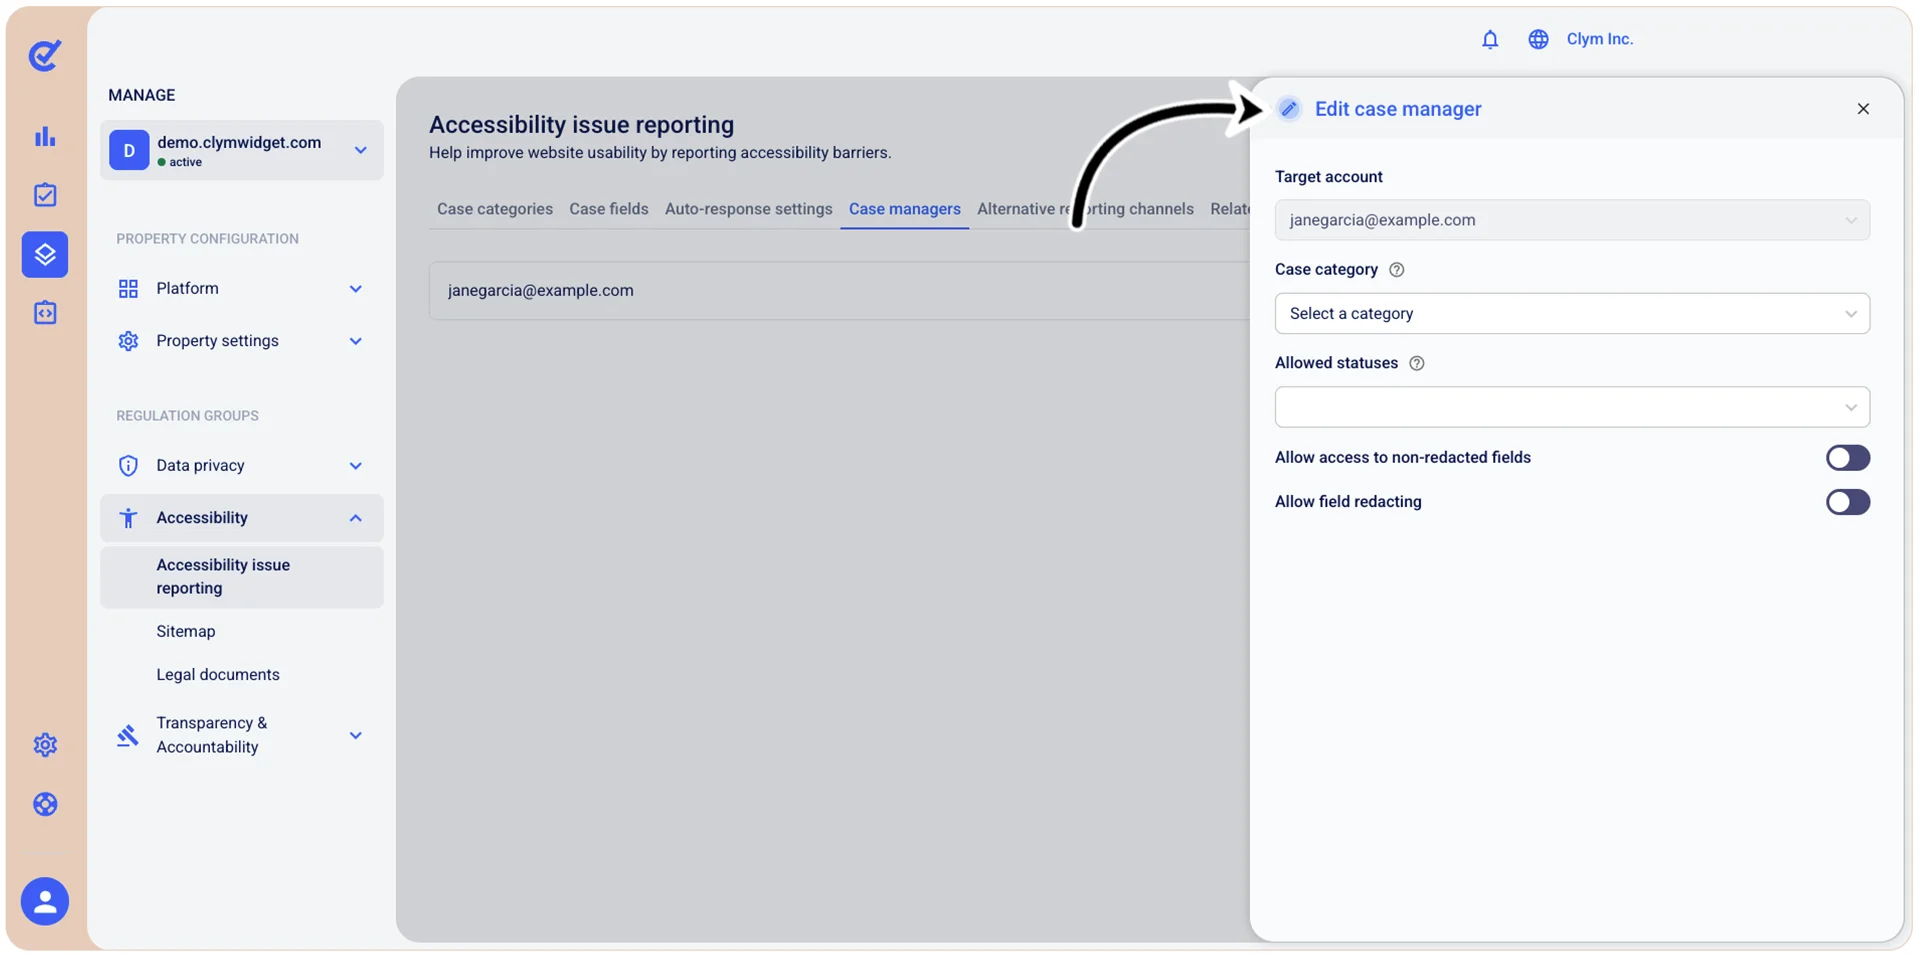
Task: Open the analytics bar chart icon
Action: [45, 136]
